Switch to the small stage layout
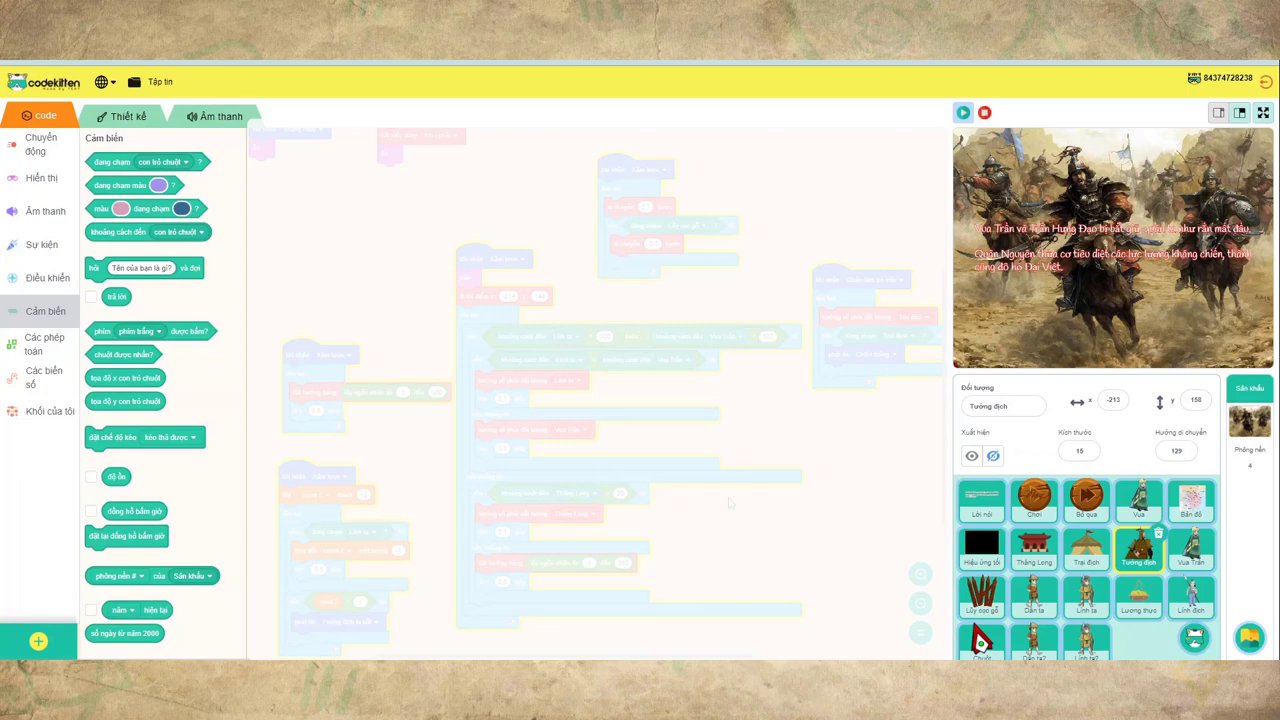Image resolution: width=1280 pixels, height=720 pixels. click(1218, 113)
